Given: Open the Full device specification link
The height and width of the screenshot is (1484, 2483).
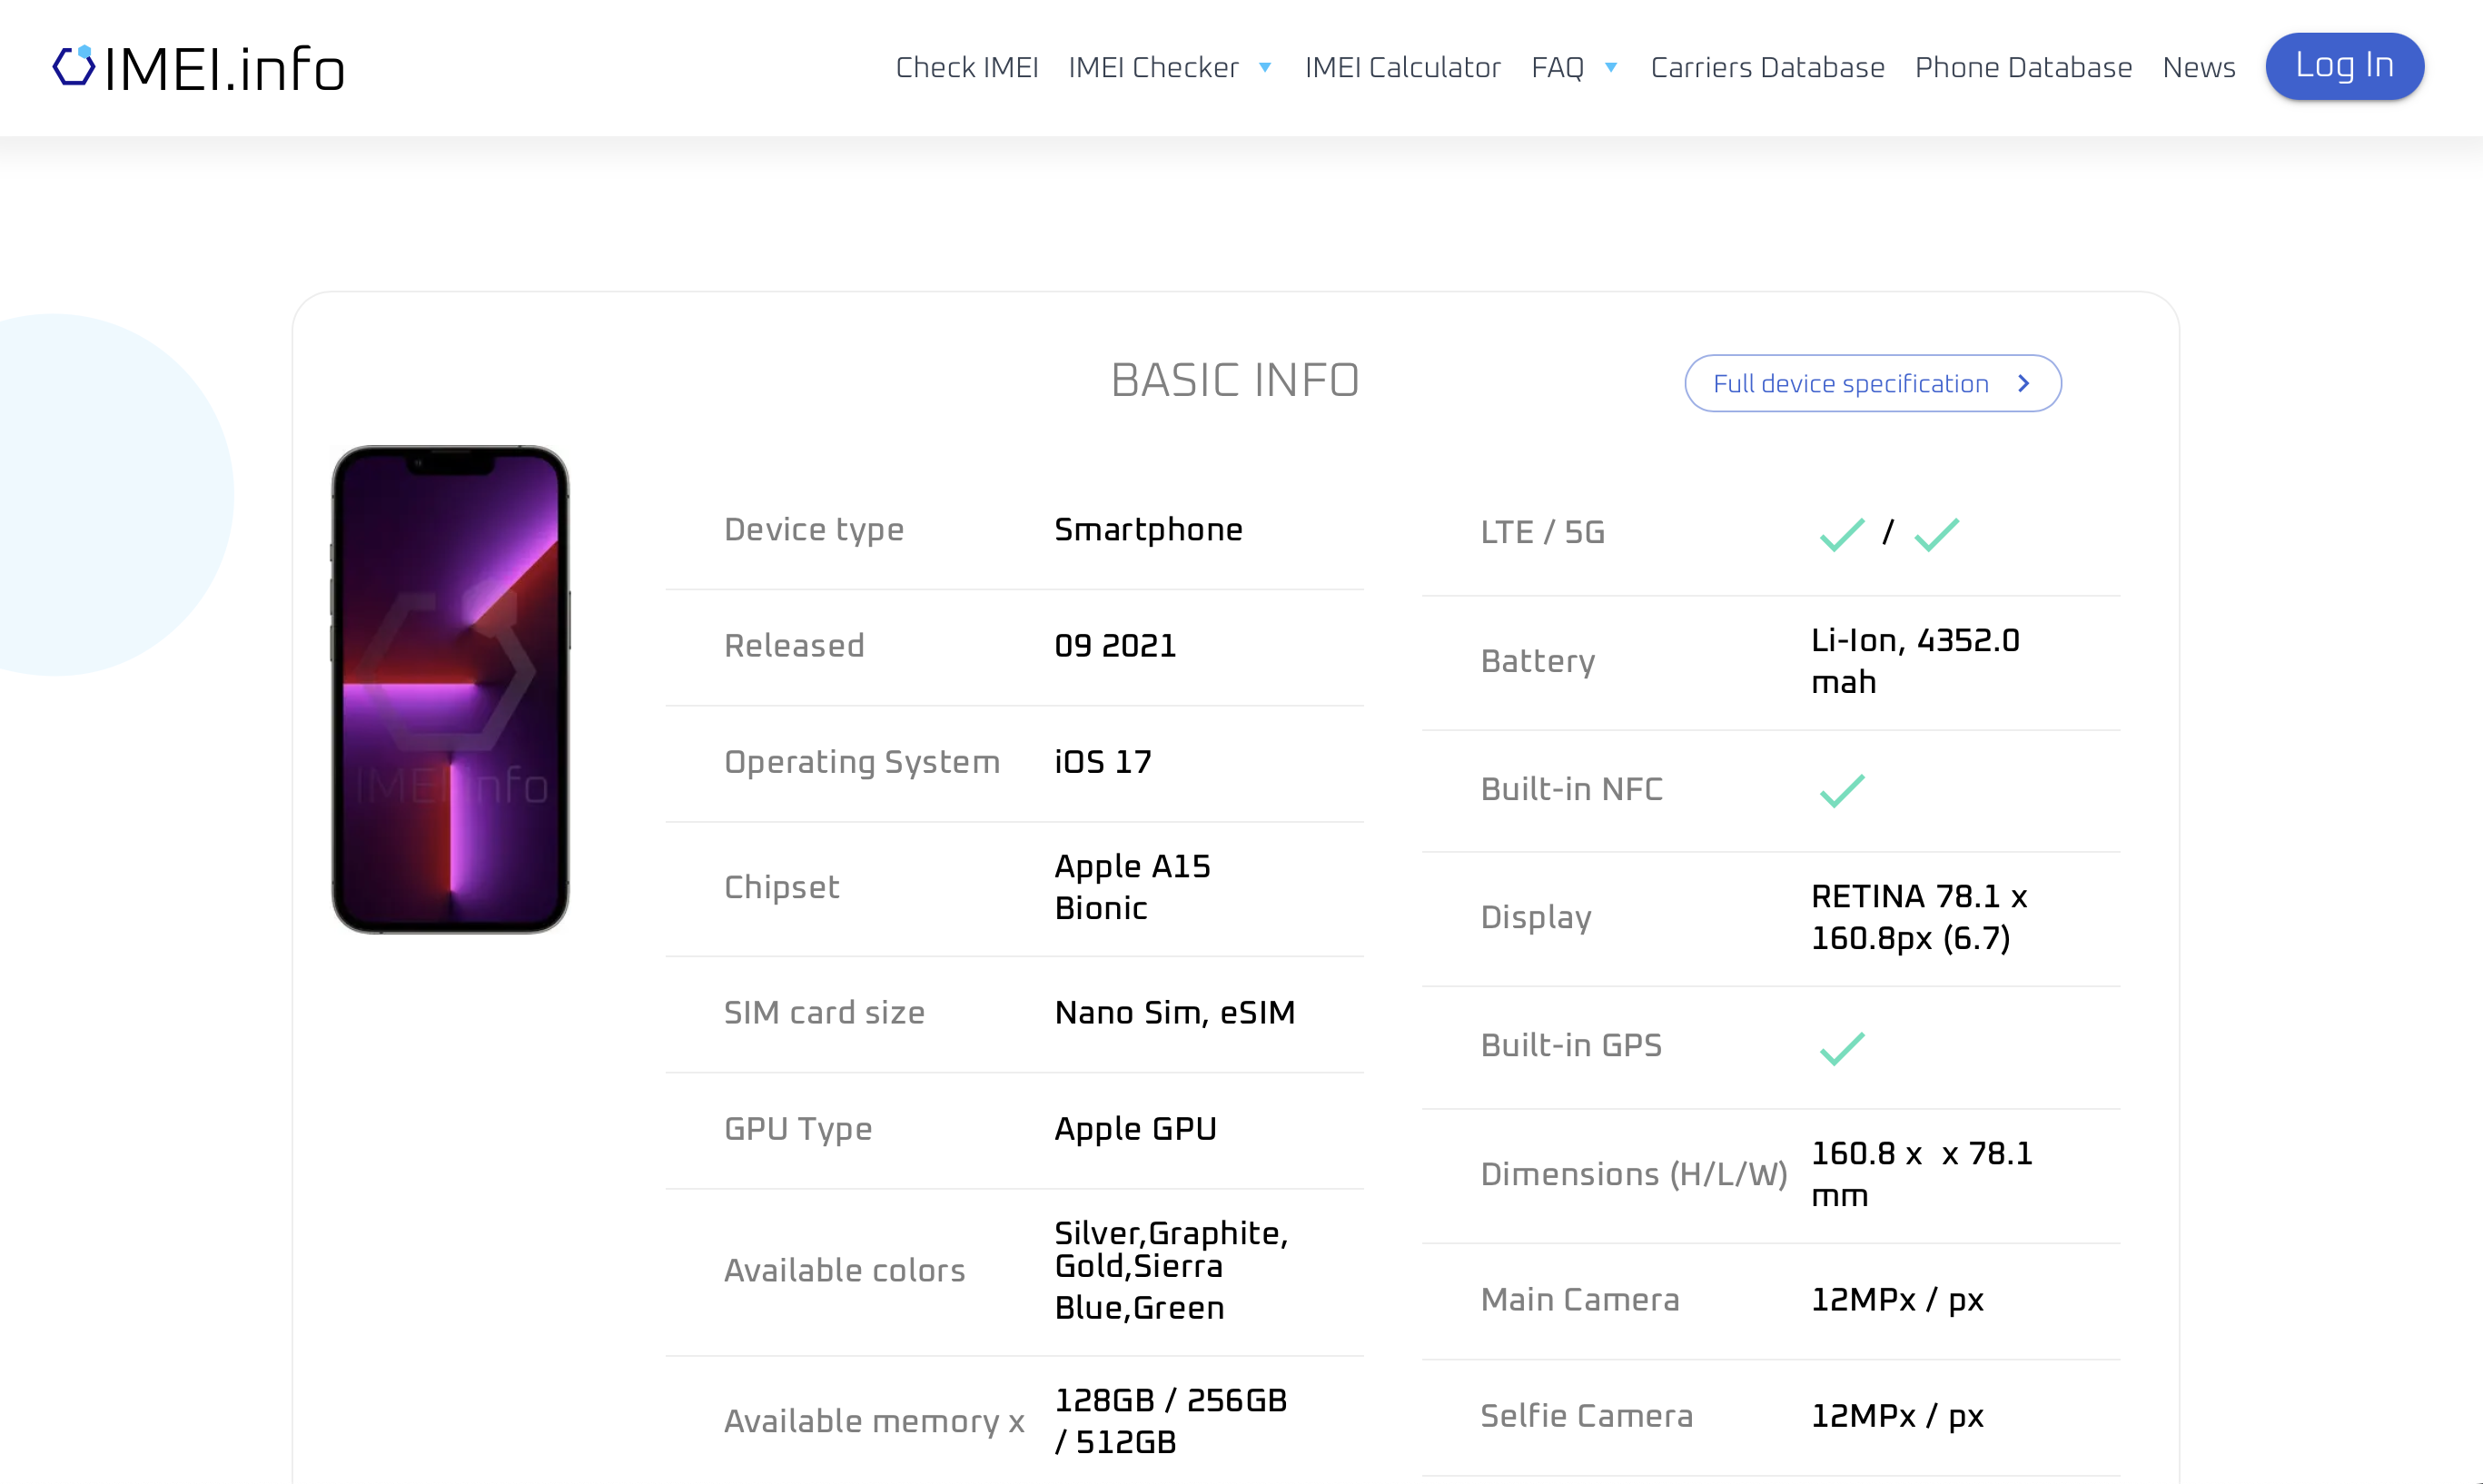Looking at the screenshot, I should (x=1872, y=383).
